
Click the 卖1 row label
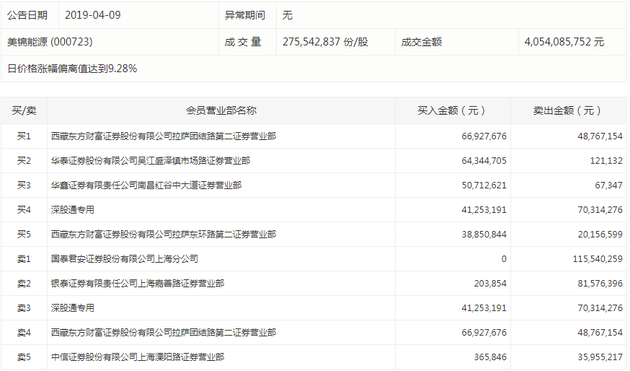click(x=24, y=259)
